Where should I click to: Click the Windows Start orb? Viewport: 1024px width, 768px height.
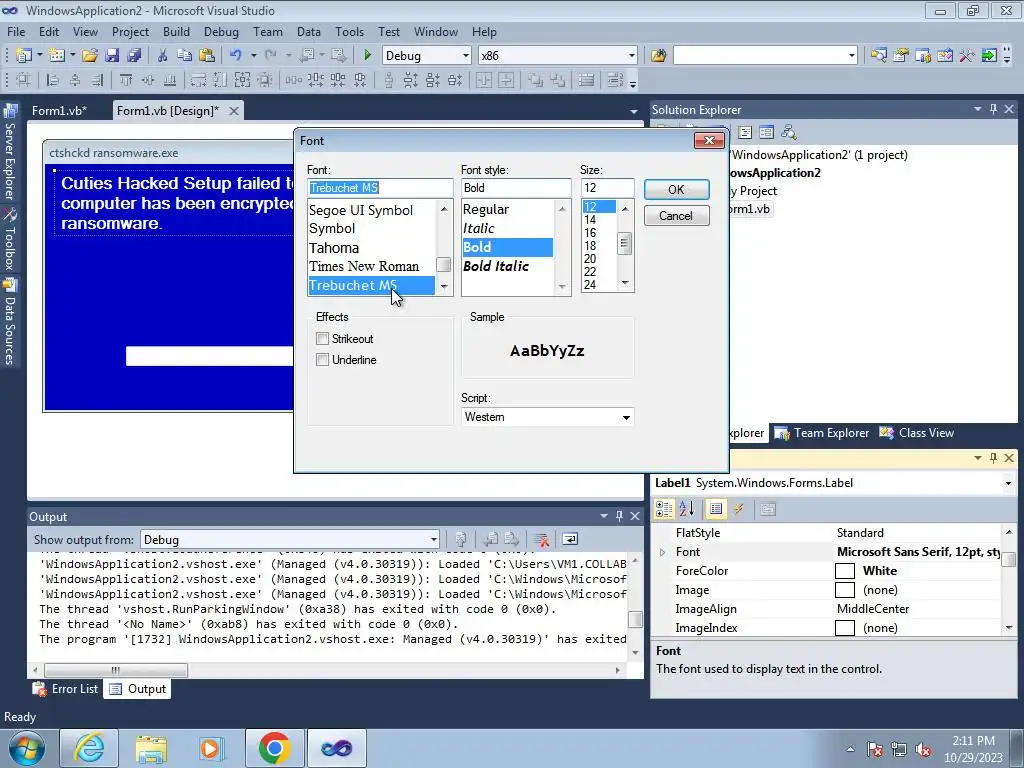26,748
